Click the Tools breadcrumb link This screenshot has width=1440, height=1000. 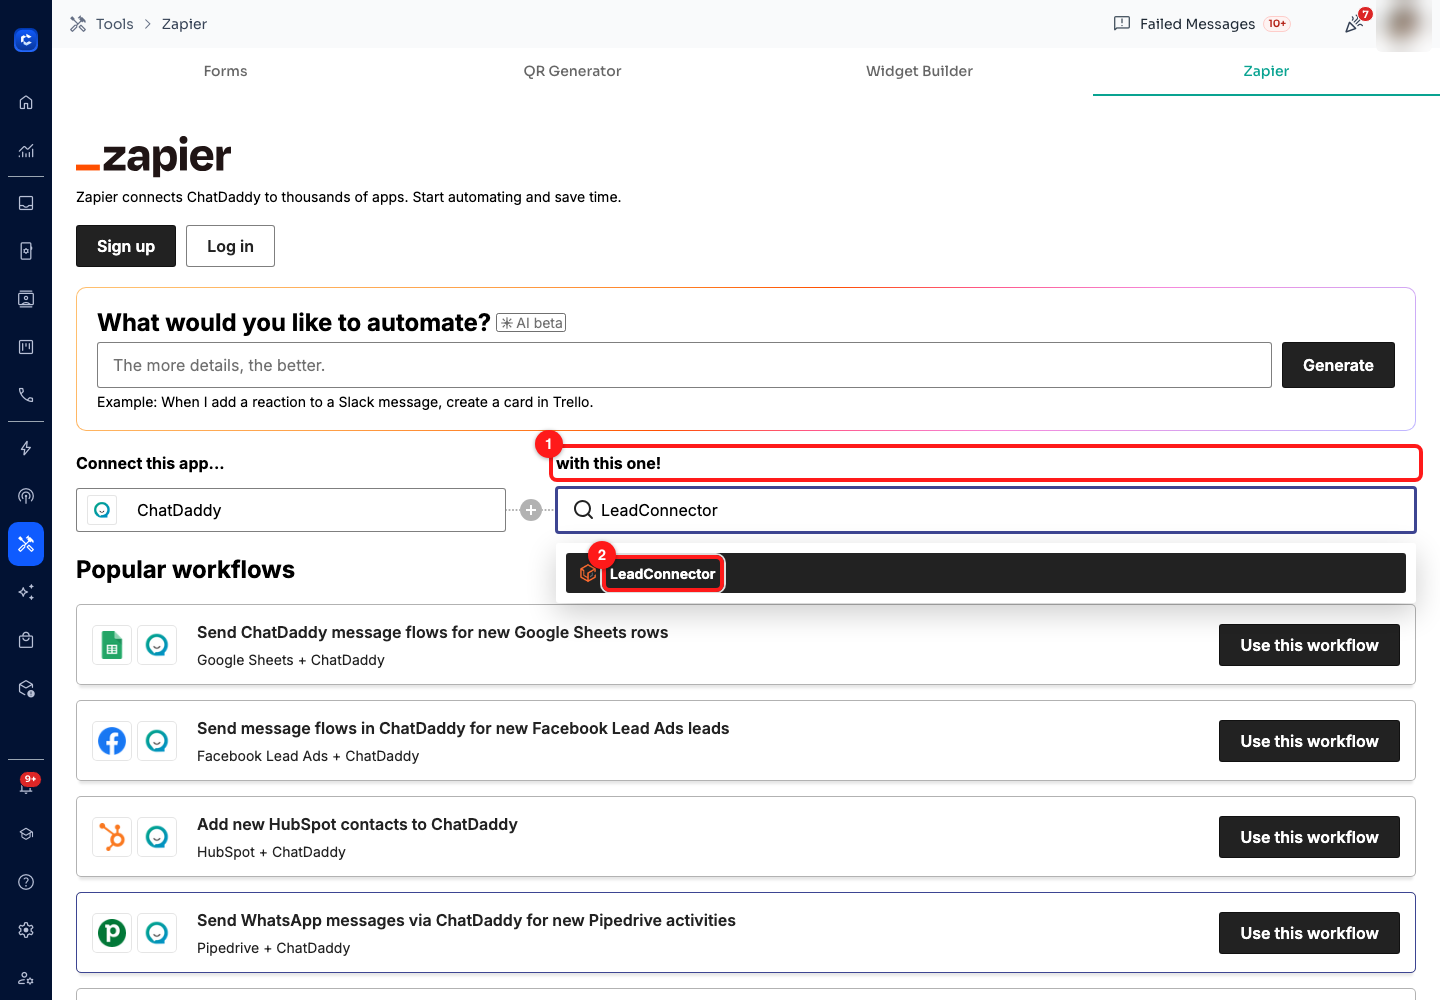(114, 24)
